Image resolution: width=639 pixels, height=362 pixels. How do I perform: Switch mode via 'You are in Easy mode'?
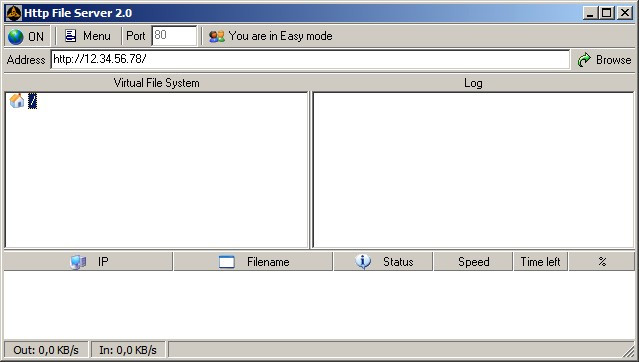pos(271,36)
